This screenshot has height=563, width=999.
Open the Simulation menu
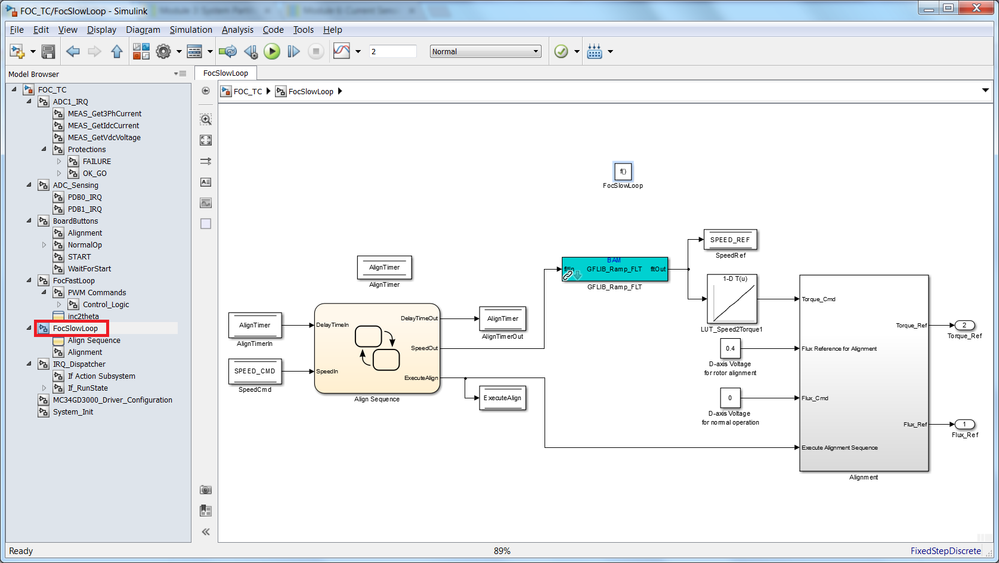(x=190, y=29)
